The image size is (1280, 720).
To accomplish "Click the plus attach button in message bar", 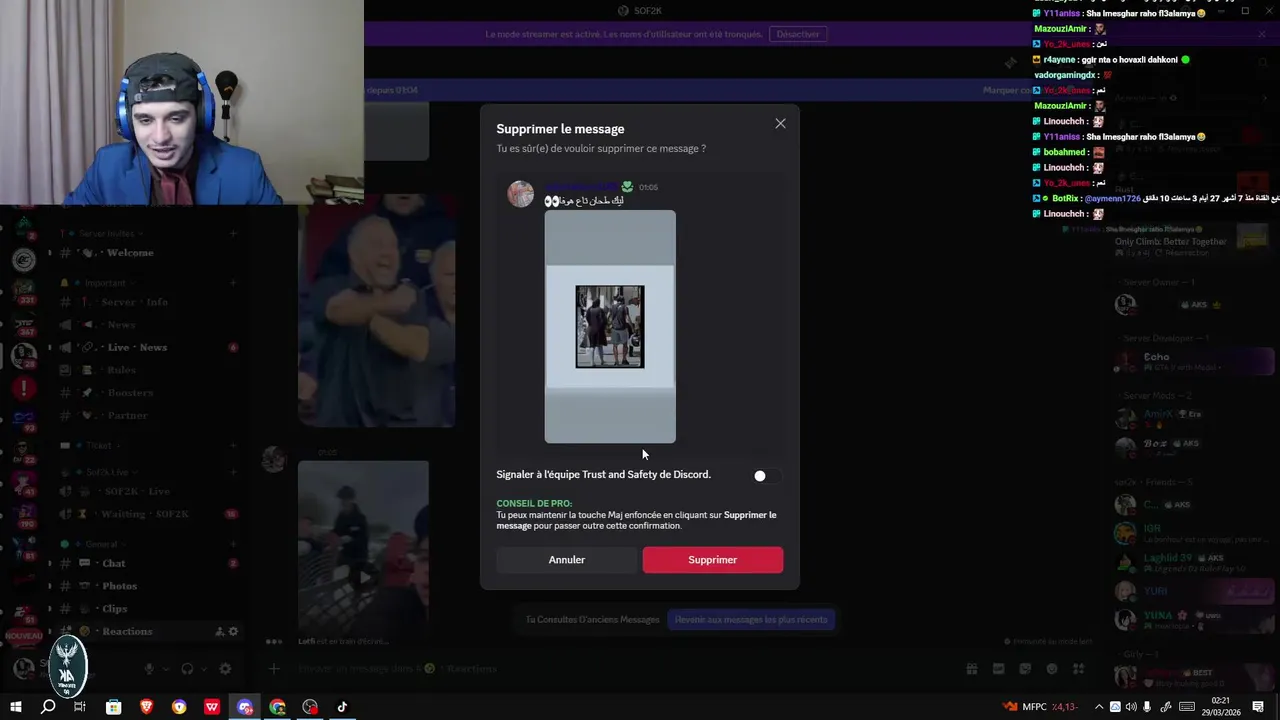I will 274,668.
